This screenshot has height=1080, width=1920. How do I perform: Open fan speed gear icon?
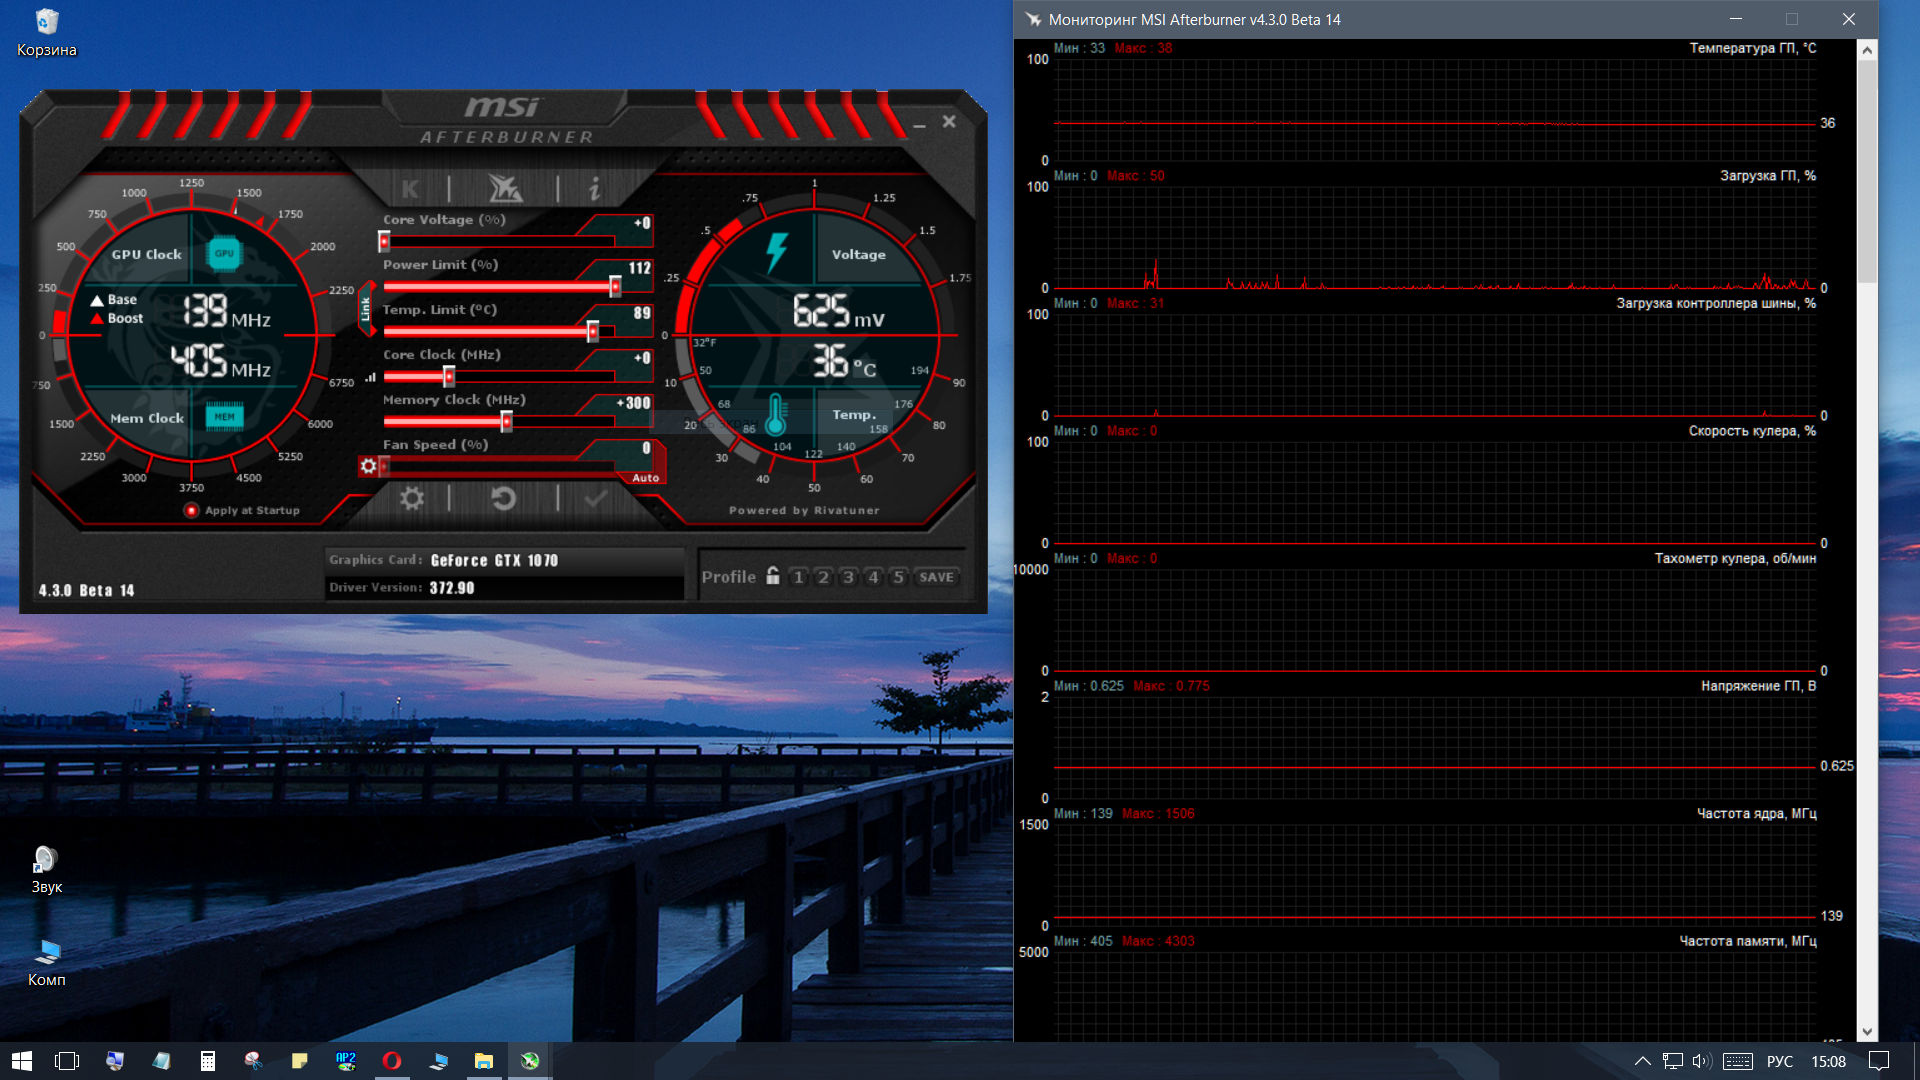tap(368, 466)
